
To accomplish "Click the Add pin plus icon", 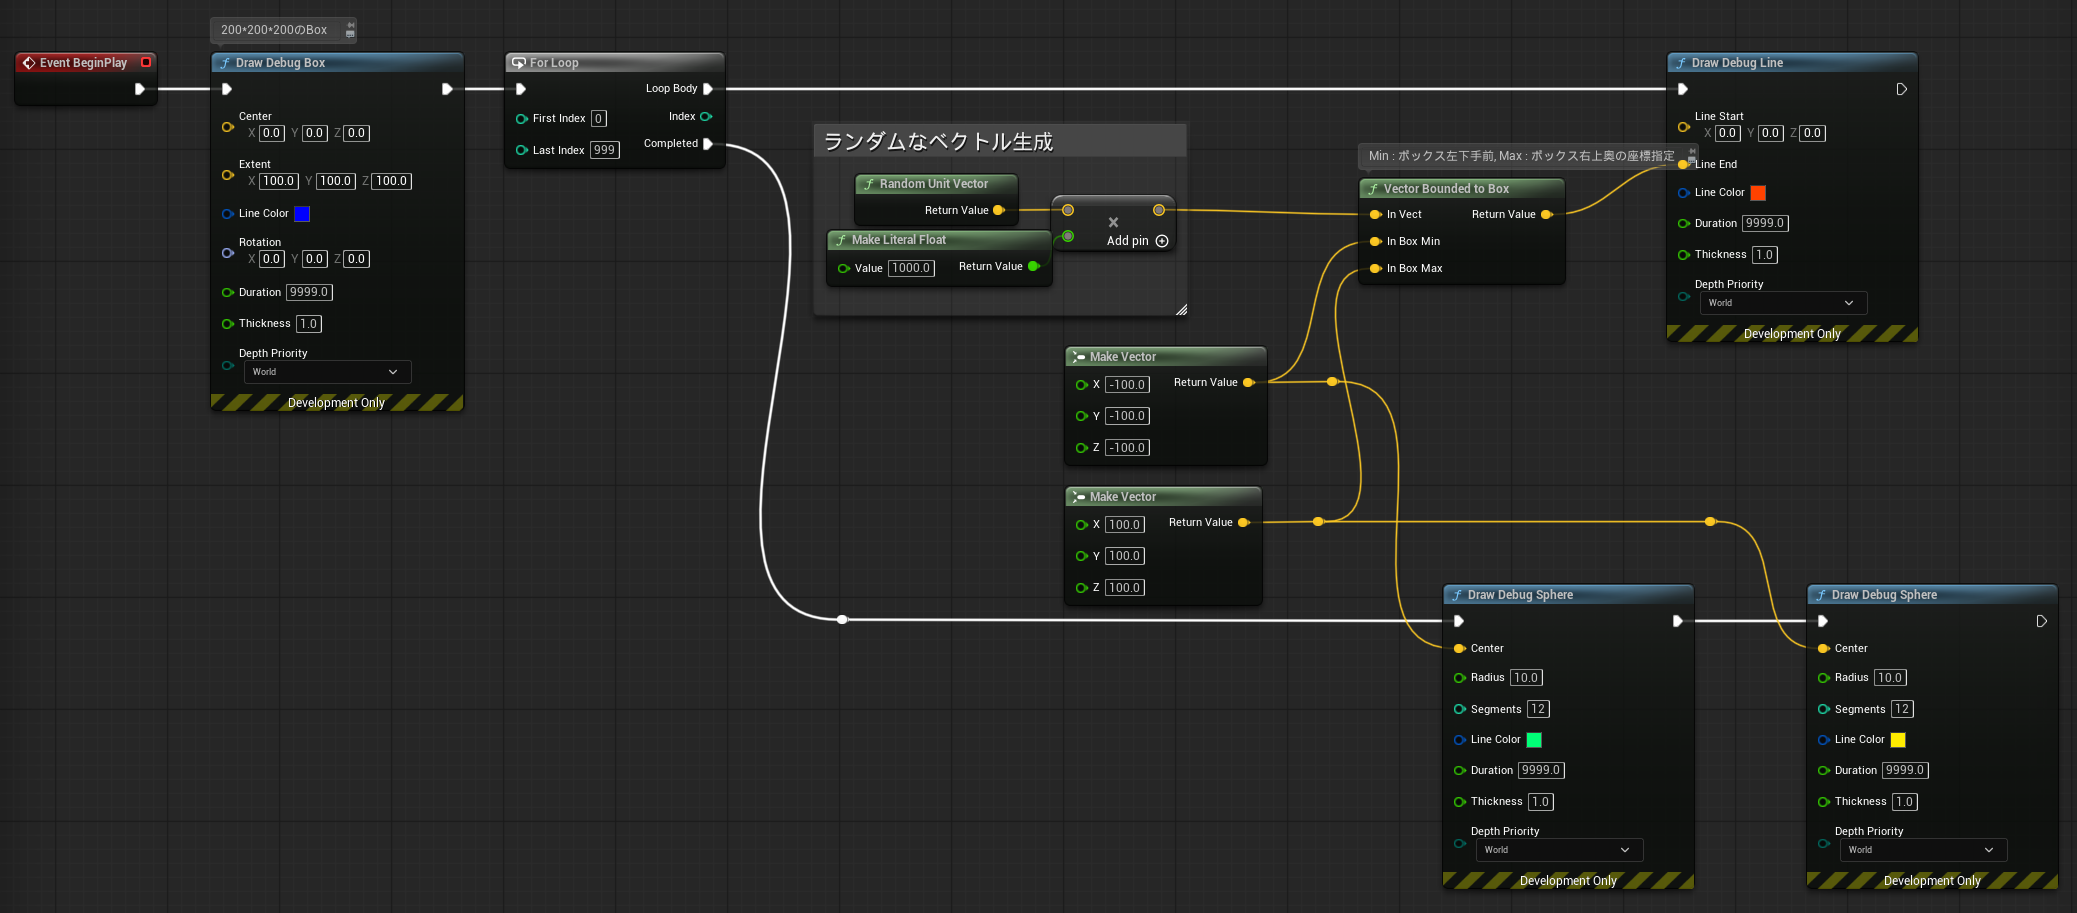I will tap(1162, 241).
